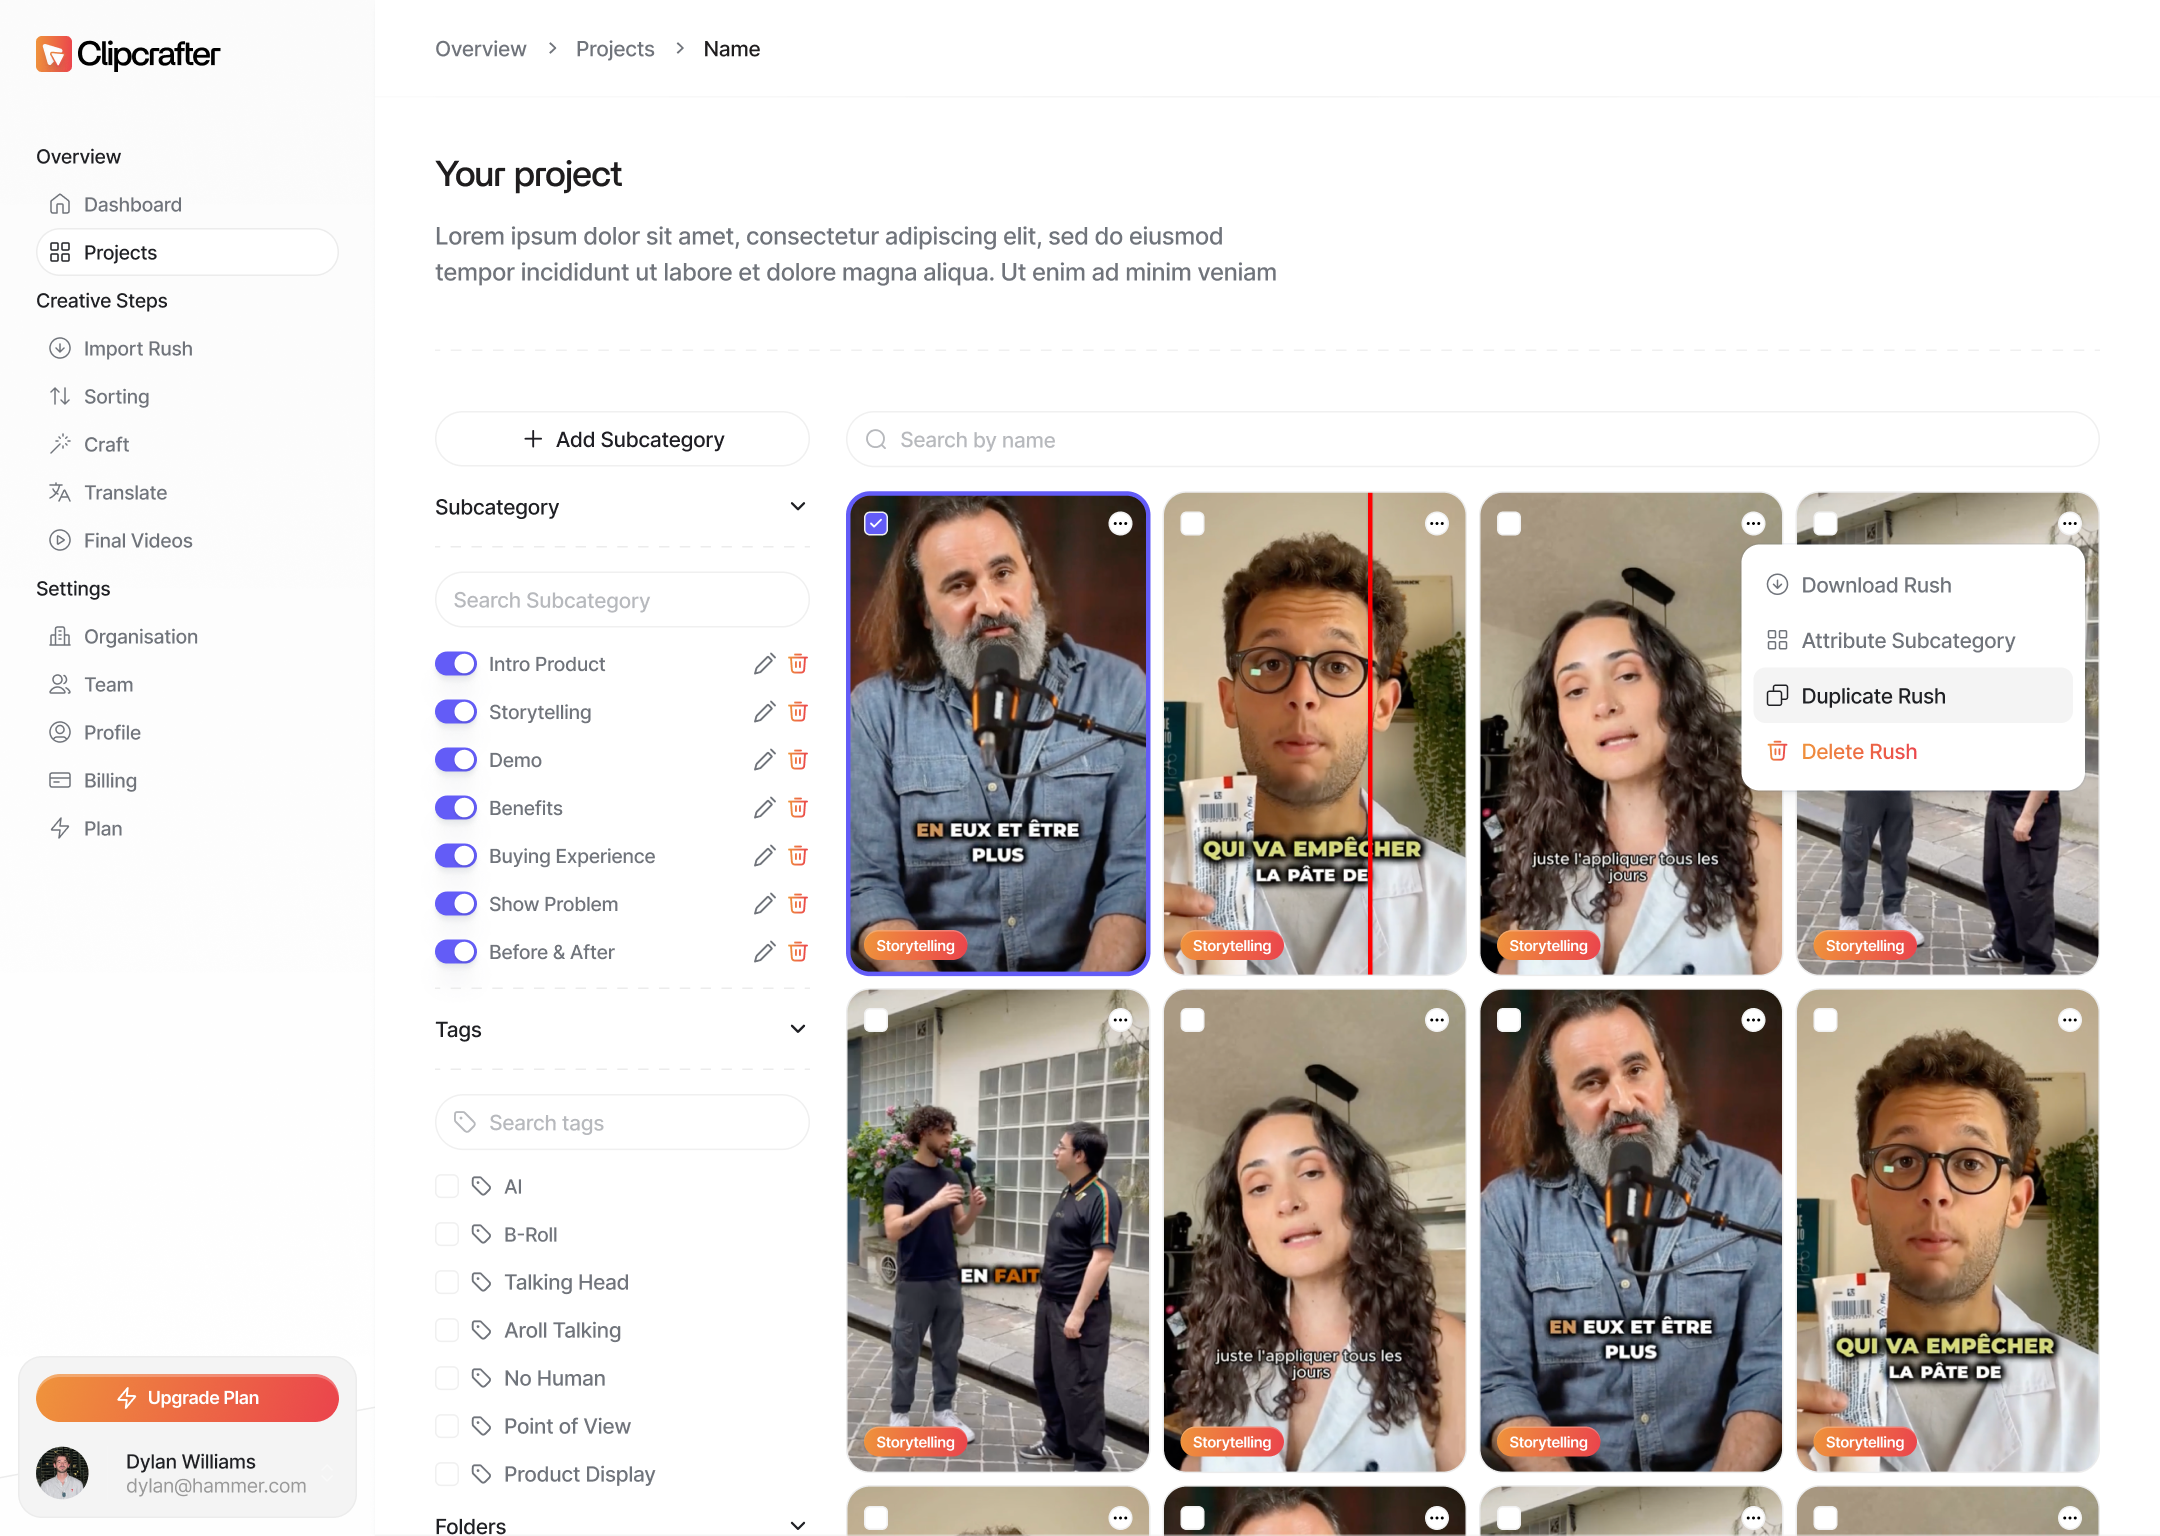
Task: Click the Import Rush download icon in sidebar
Action: pyautogui.click(x=60, y=348)
